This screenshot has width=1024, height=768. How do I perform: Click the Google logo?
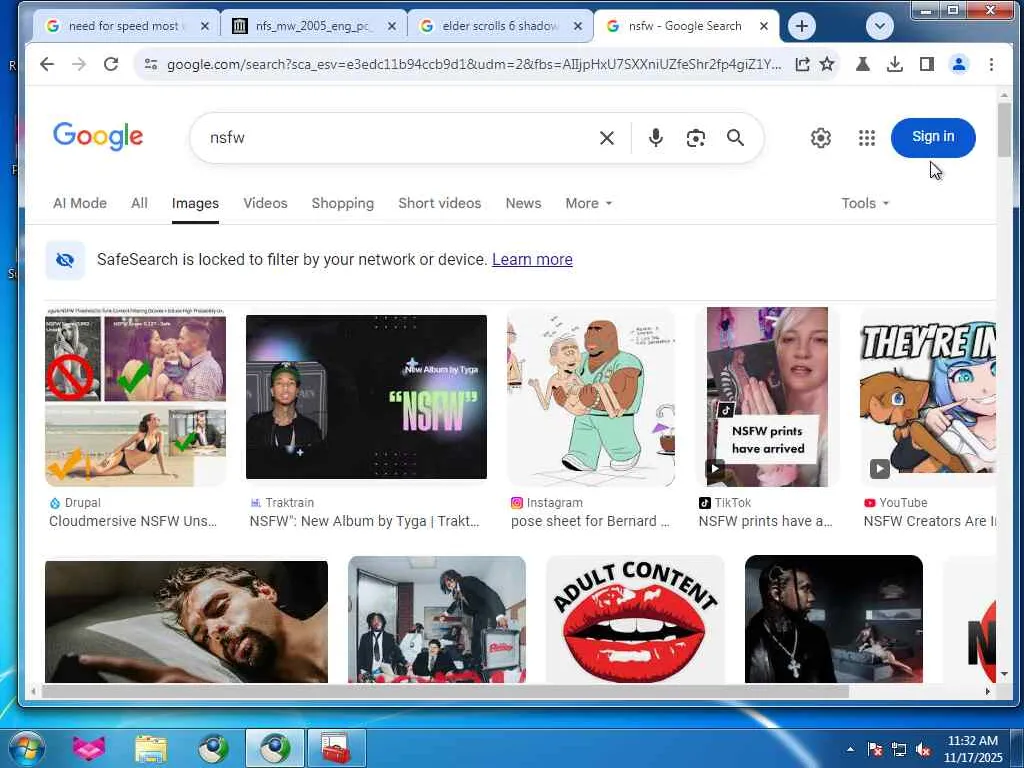coord(98,136)
